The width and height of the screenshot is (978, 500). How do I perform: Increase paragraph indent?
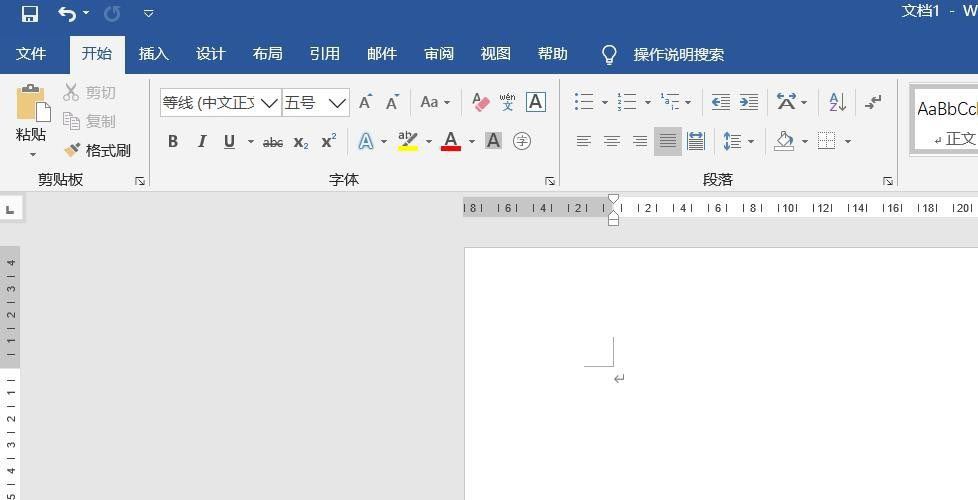[x=748, y=102]
